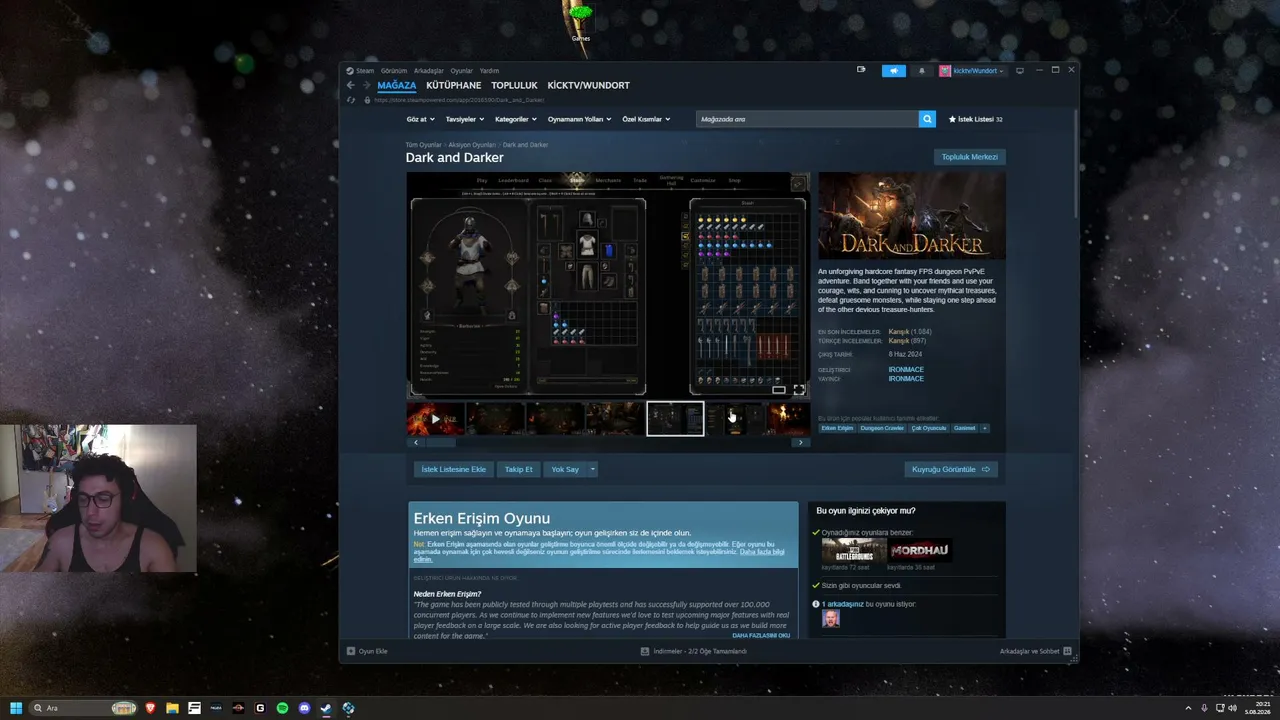Viewport: 1280px width, 720px height.
Task: Open the MORDHAU similar game image
Action: tap(918, 551)
